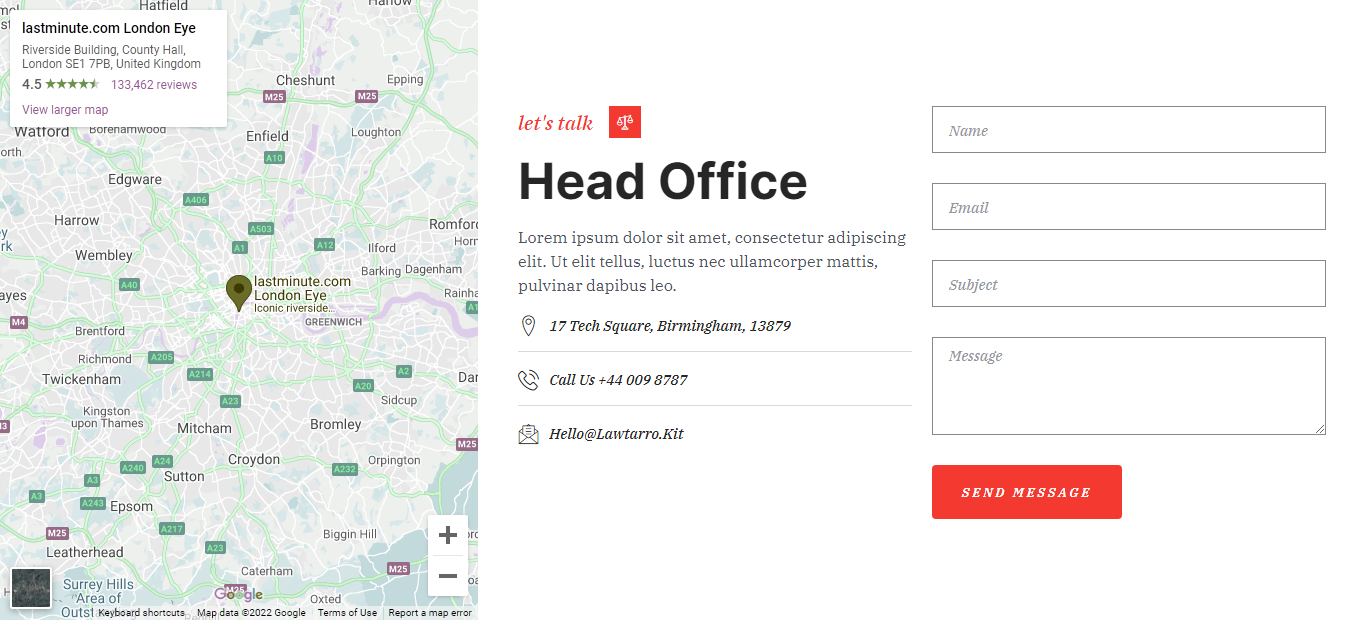
Task: Focus the Name input field
Action: pyautogui.click(x=1128, y=130)
